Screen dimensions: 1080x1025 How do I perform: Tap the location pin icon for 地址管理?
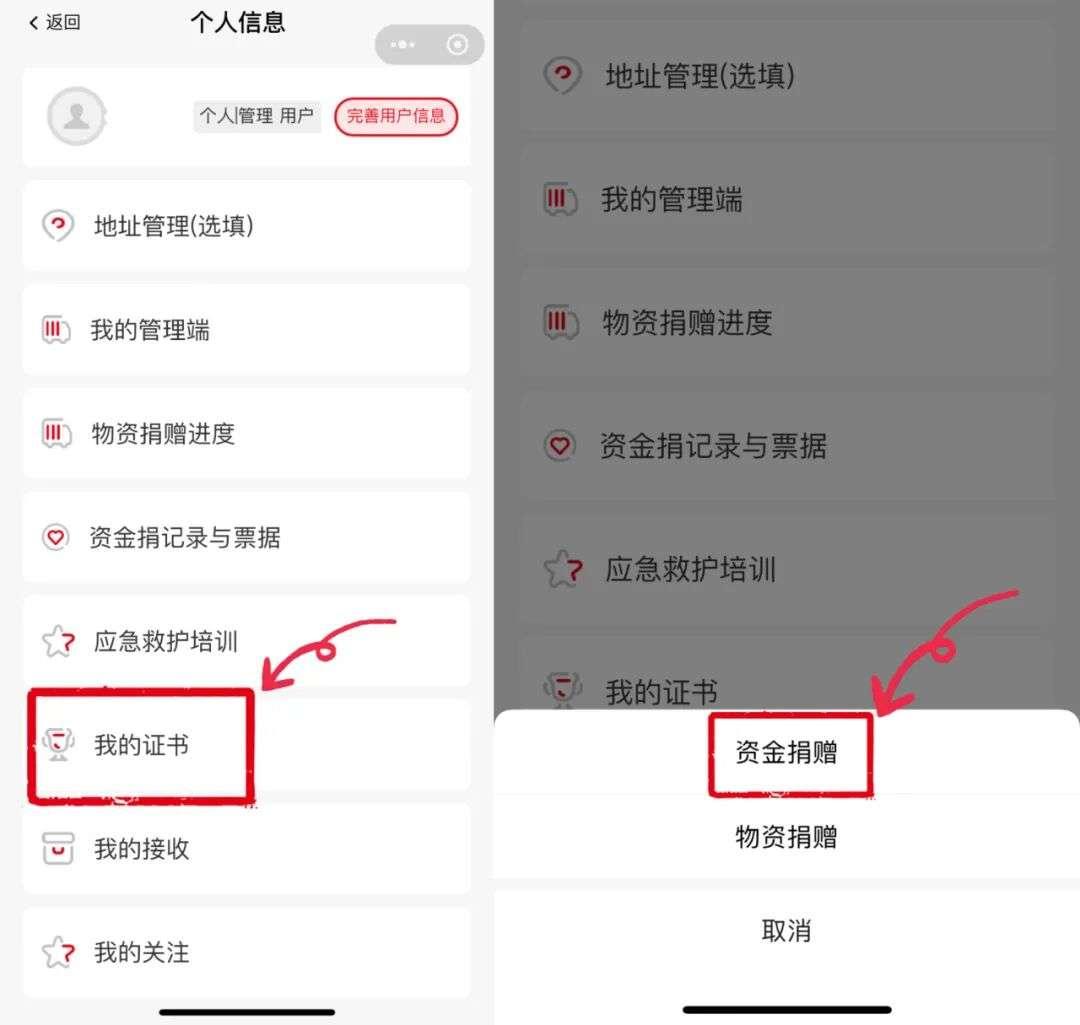click(x=58, y=225)
